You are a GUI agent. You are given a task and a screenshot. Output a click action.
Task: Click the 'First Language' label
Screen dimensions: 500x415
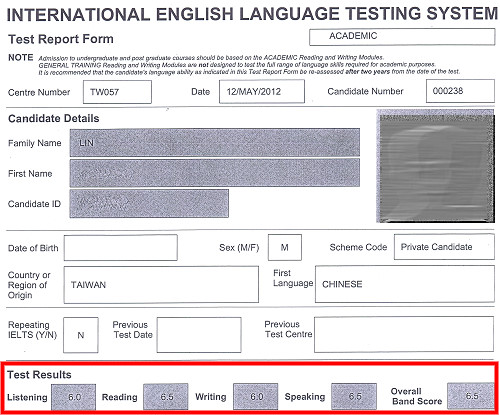point(293,278)
